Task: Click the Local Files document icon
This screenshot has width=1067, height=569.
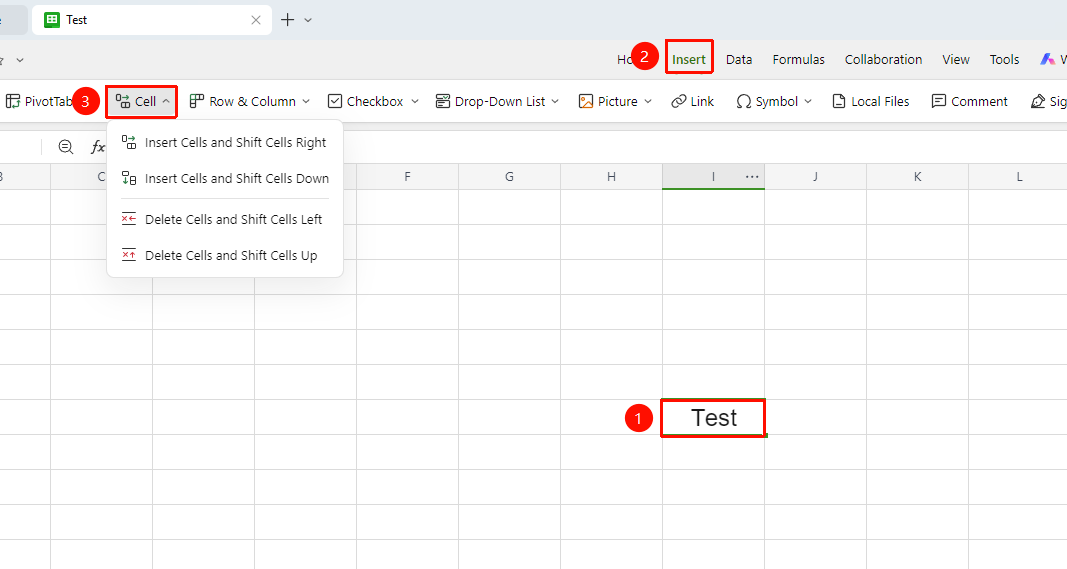Action: (x=839, y=101)
